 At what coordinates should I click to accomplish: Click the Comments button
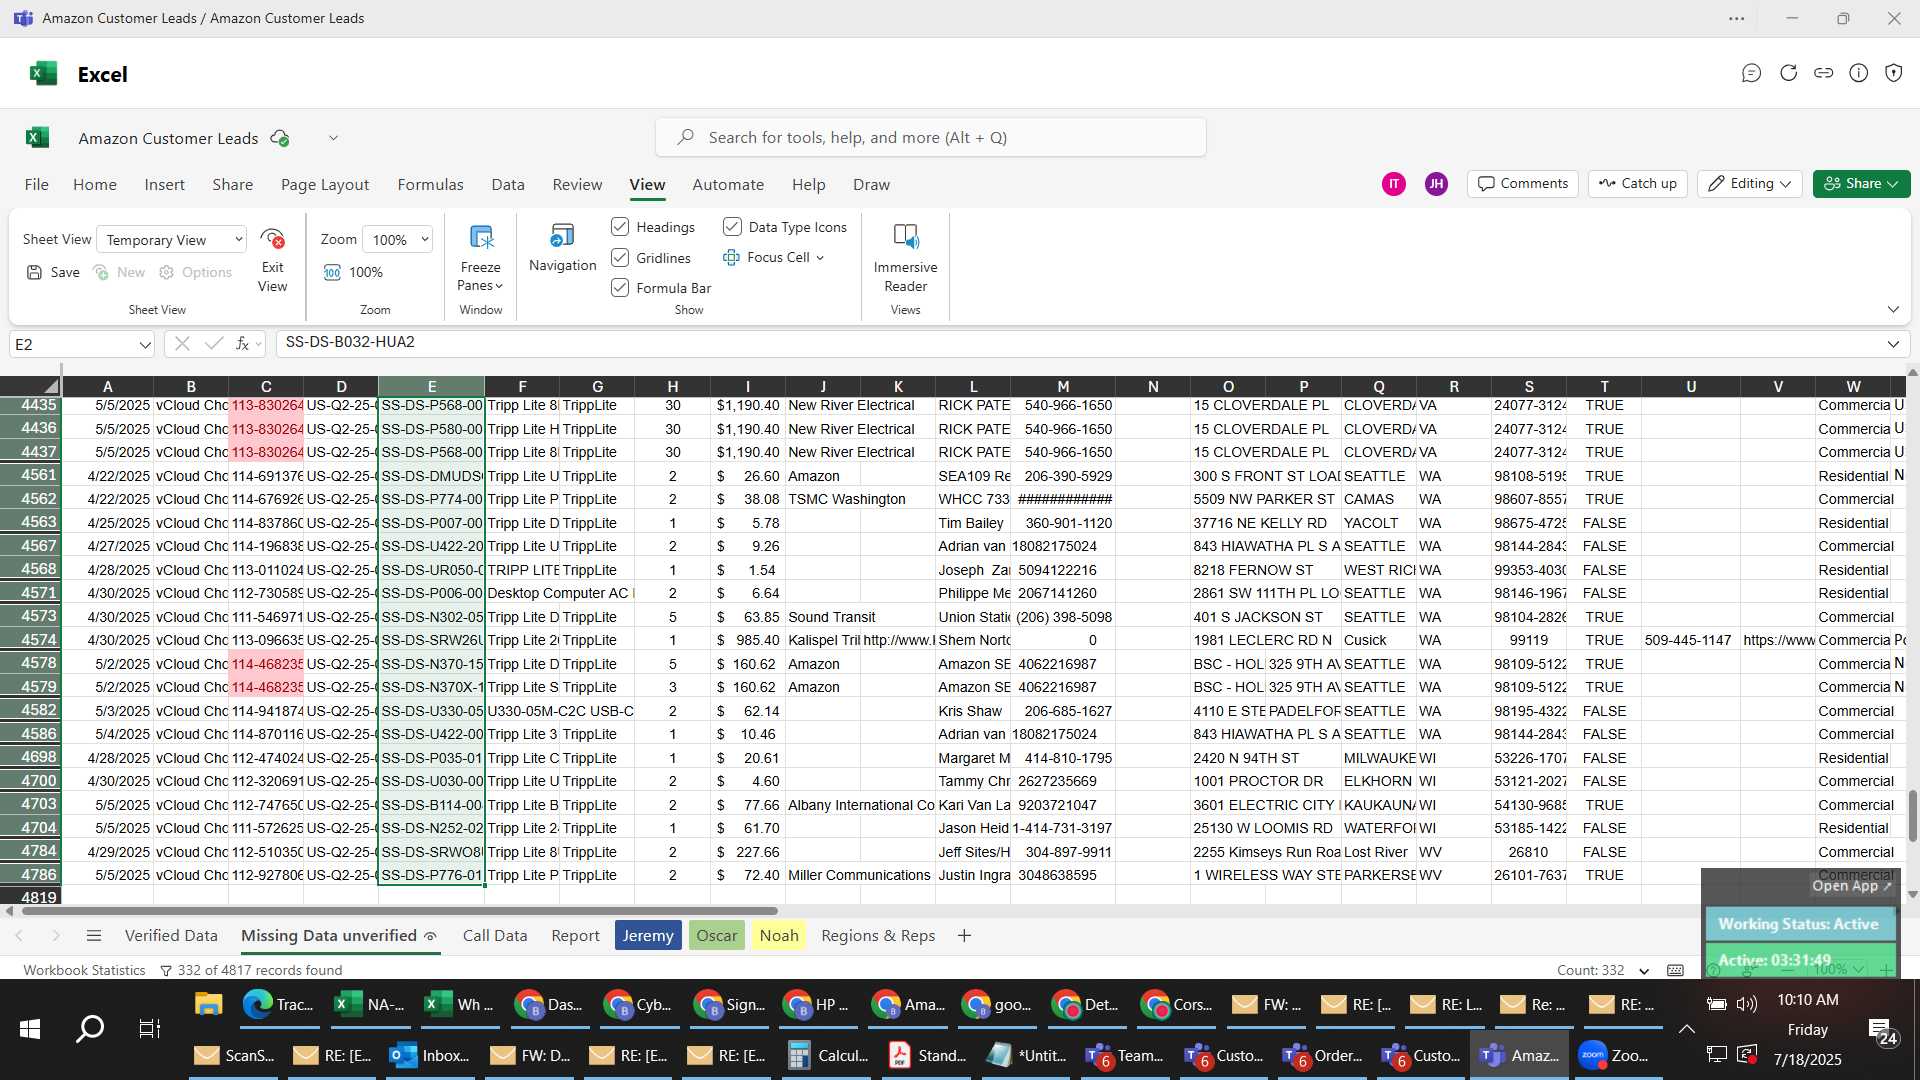tap(1523, 184)
